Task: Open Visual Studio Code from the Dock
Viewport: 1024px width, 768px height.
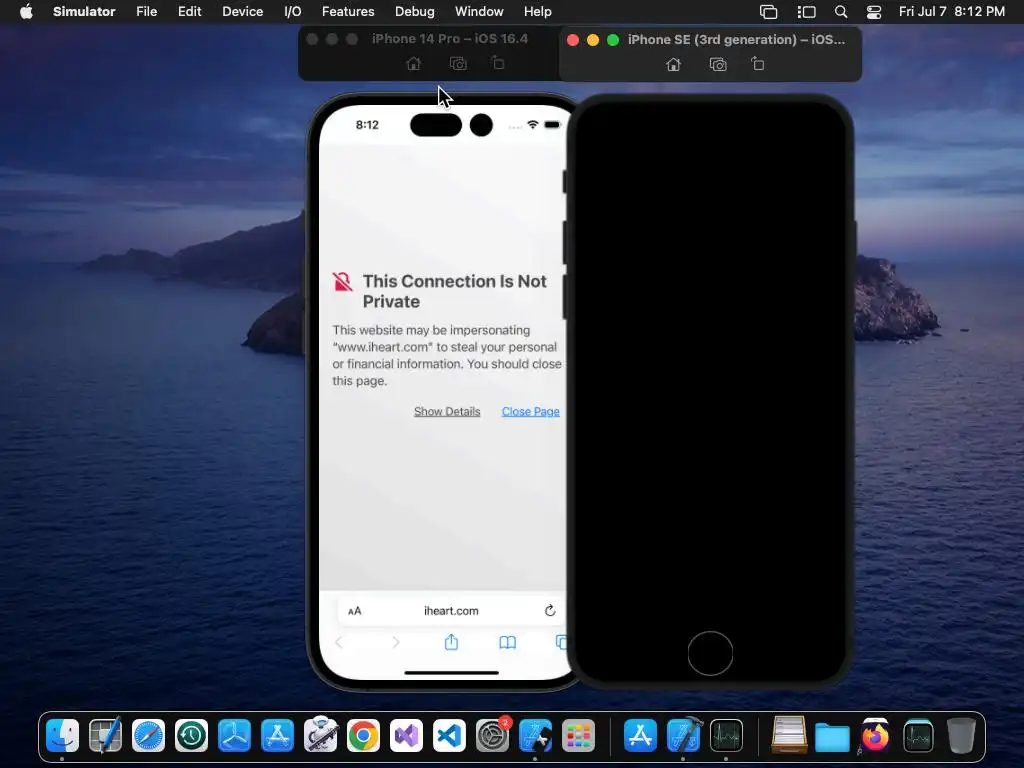Action: click(449, 736)
